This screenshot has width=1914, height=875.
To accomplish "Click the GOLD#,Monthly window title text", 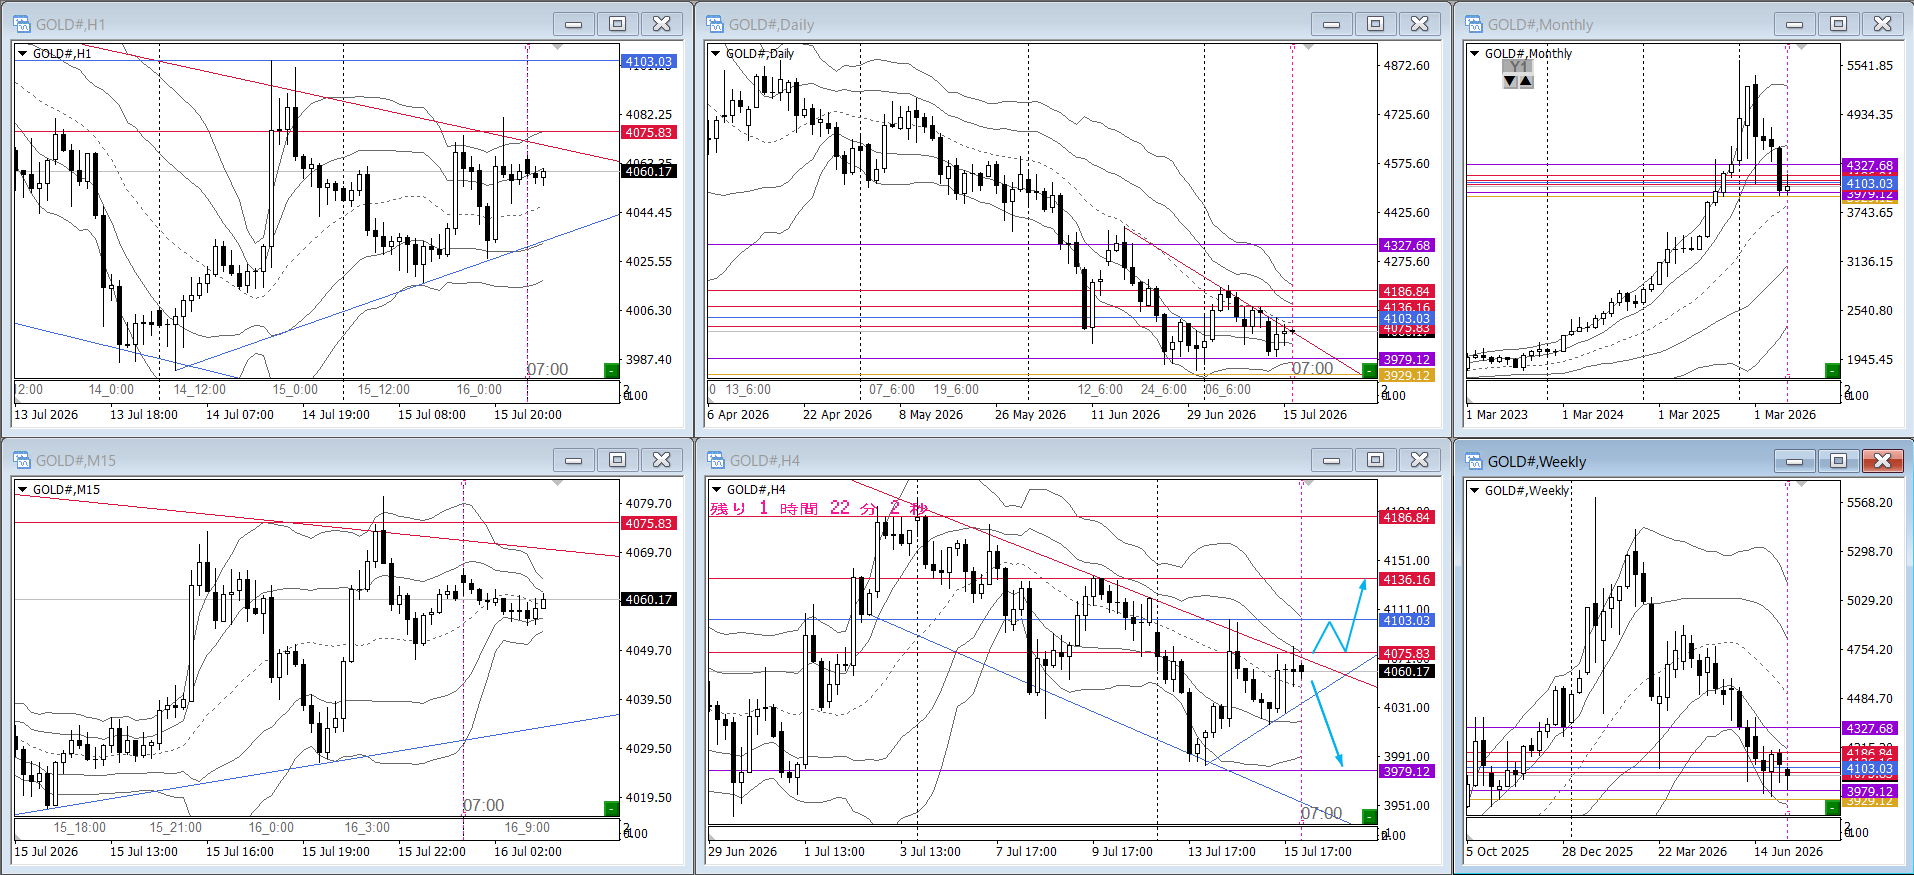I will (x=1540, y=24).
